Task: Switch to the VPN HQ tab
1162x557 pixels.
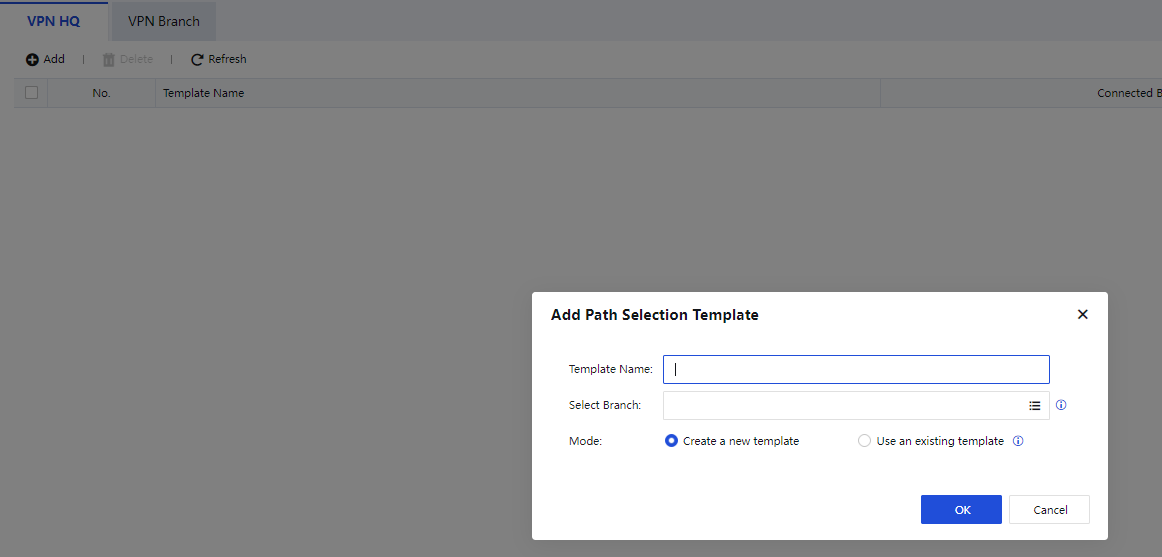Action: click(54, 21)
